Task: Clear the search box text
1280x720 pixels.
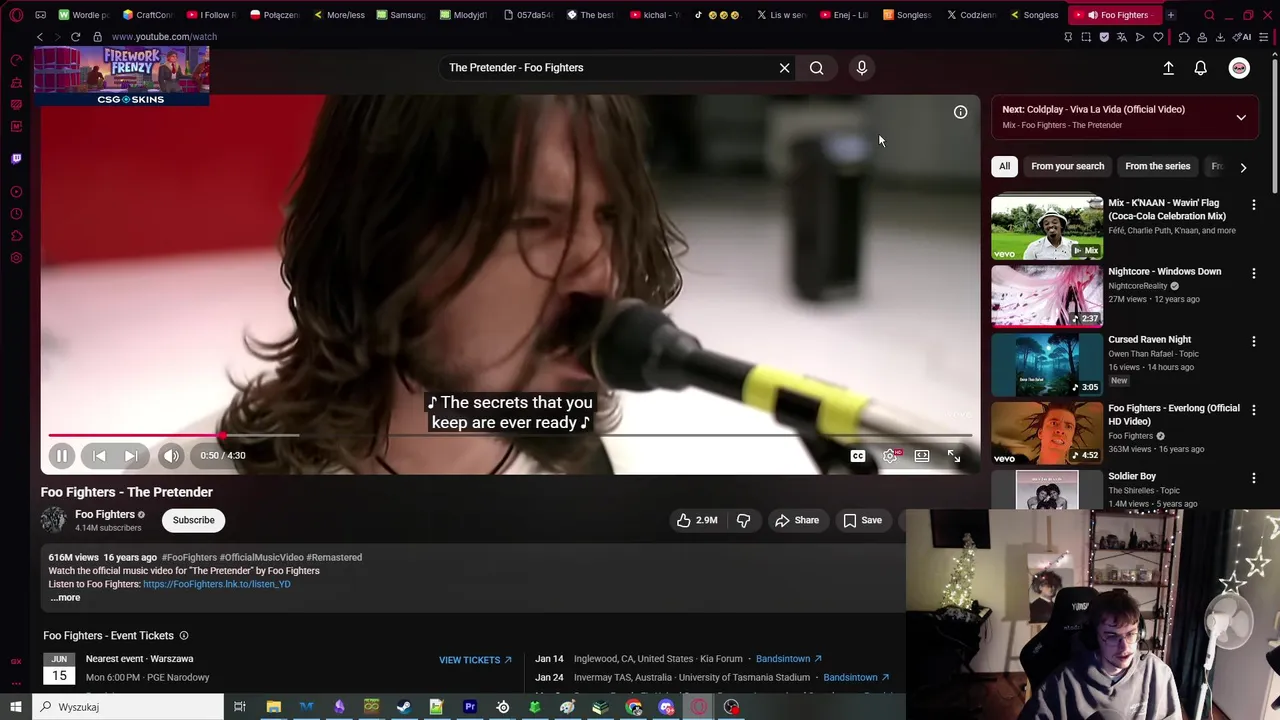Action: click(x=785, y=68)
